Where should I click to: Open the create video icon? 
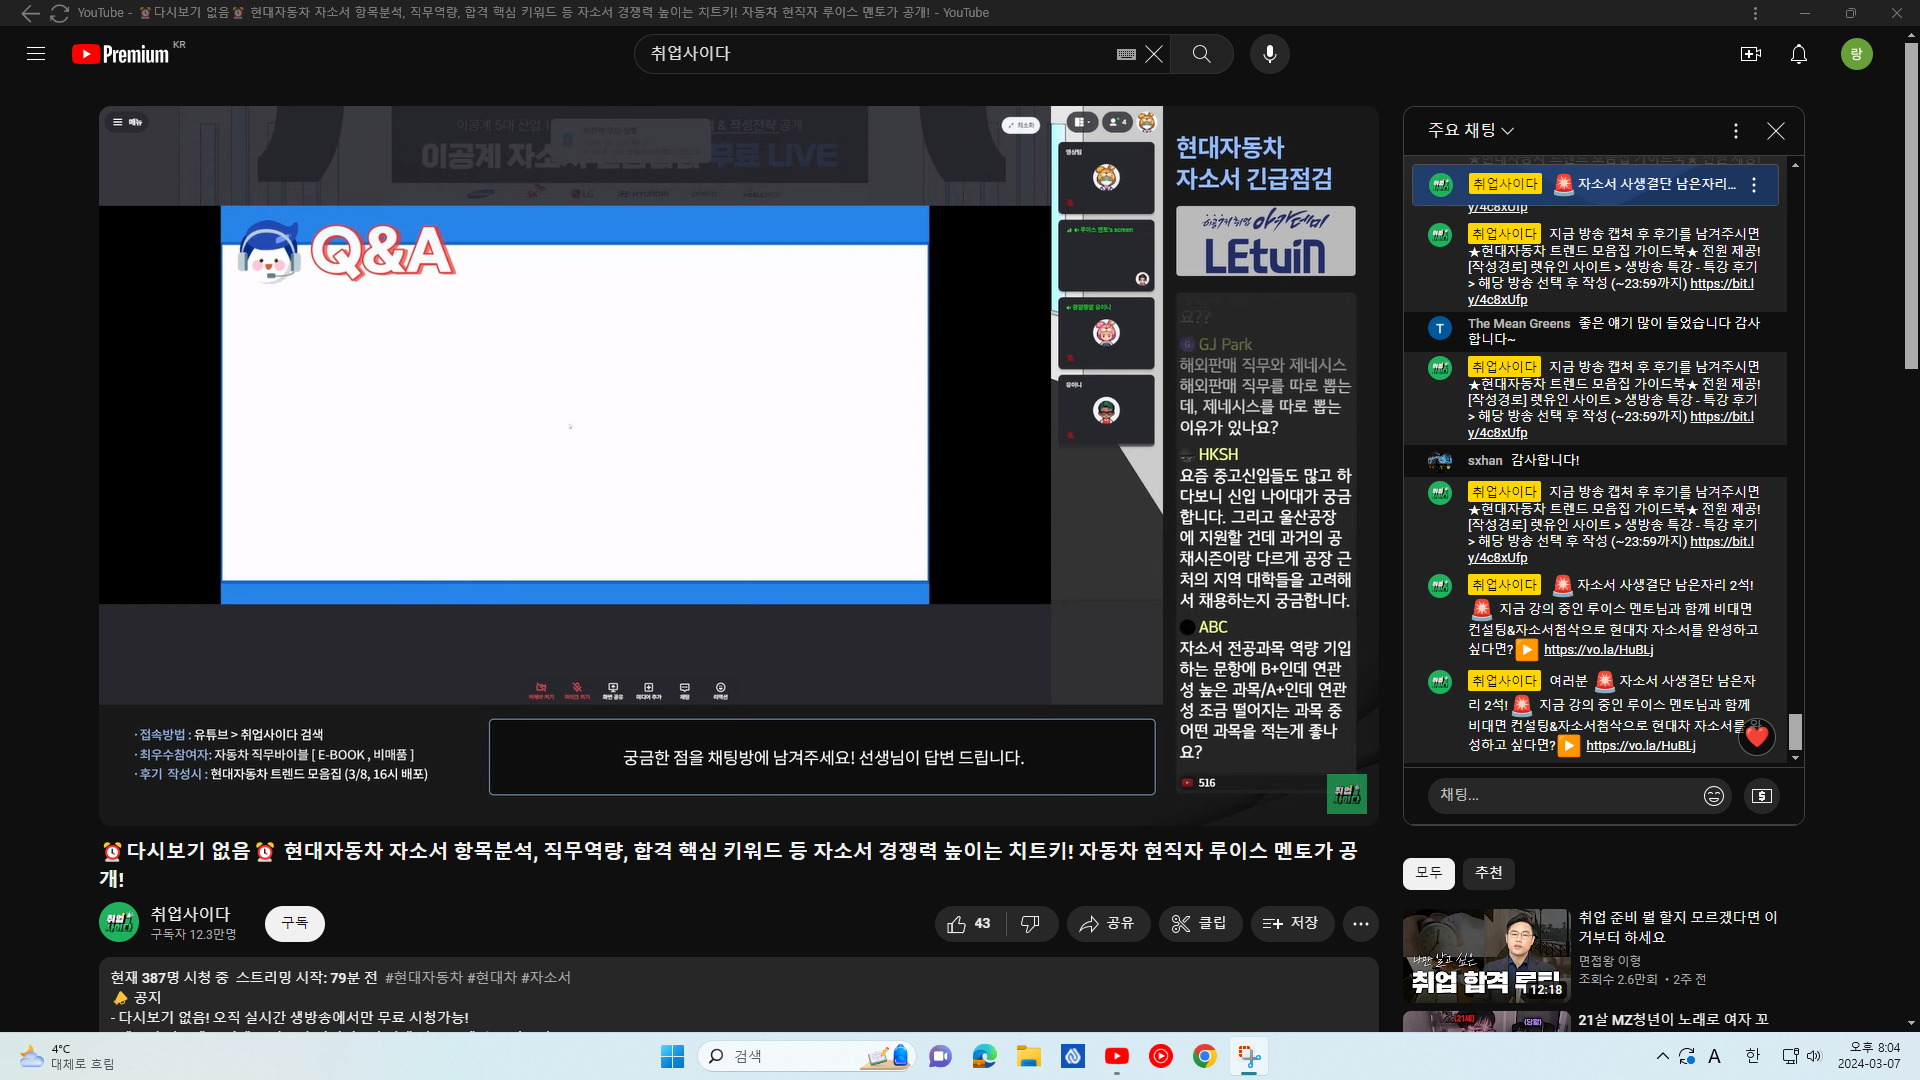[1750, 54]
